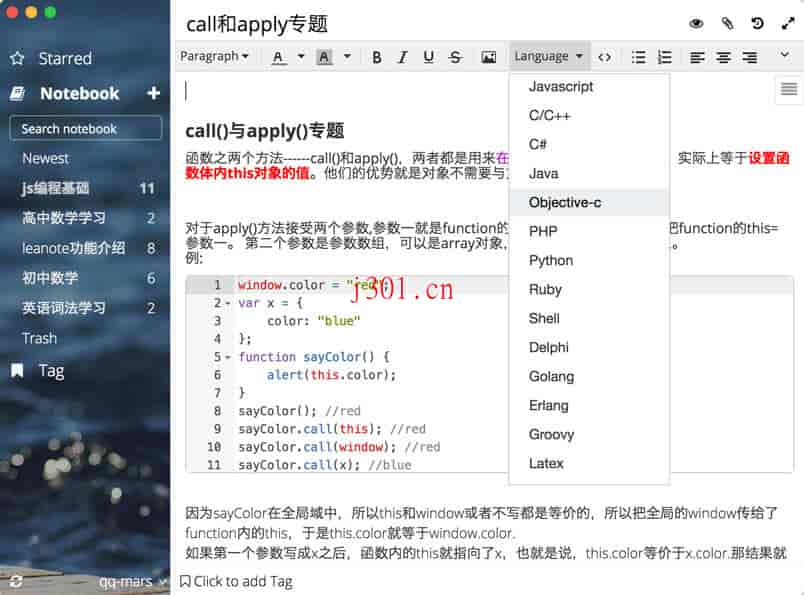
Task: Expand the toolbar overflow chevron
Action: pos(786,57)
